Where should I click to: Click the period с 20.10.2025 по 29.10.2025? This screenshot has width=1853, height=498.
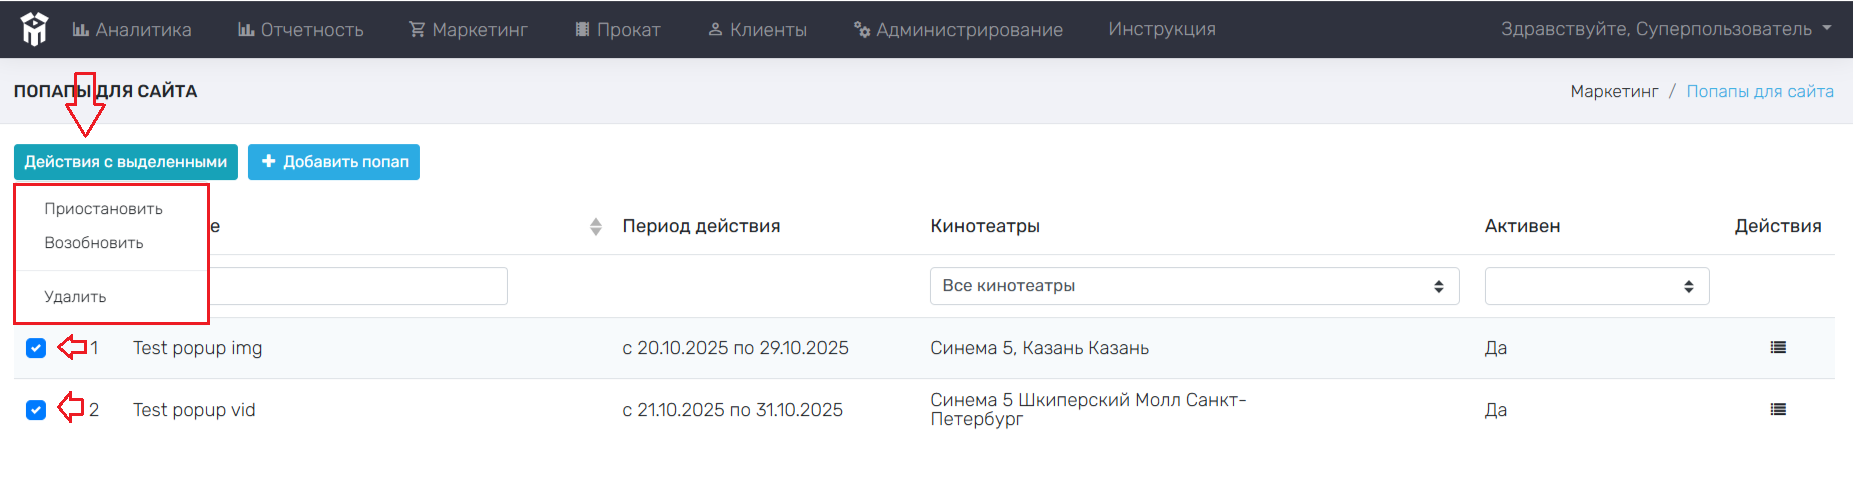[x=735, y=348]
